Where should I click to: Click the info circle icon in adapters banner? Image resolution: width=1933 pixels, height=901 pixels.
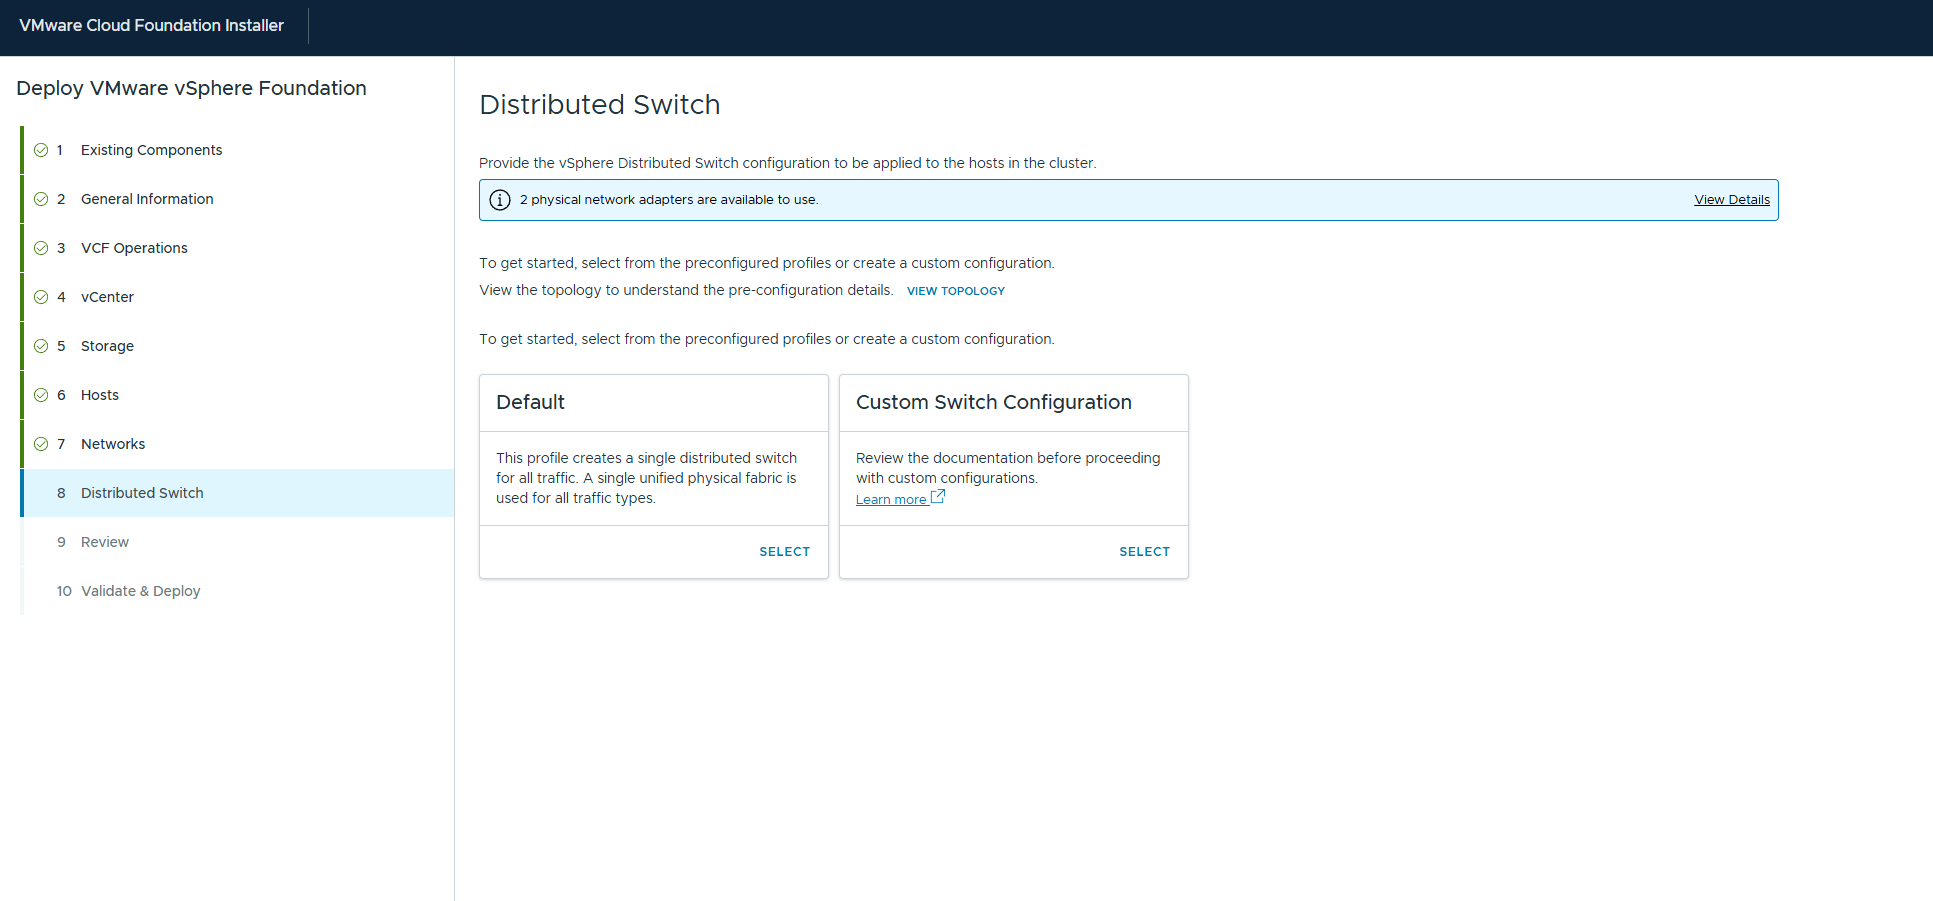tap(500, 200)
